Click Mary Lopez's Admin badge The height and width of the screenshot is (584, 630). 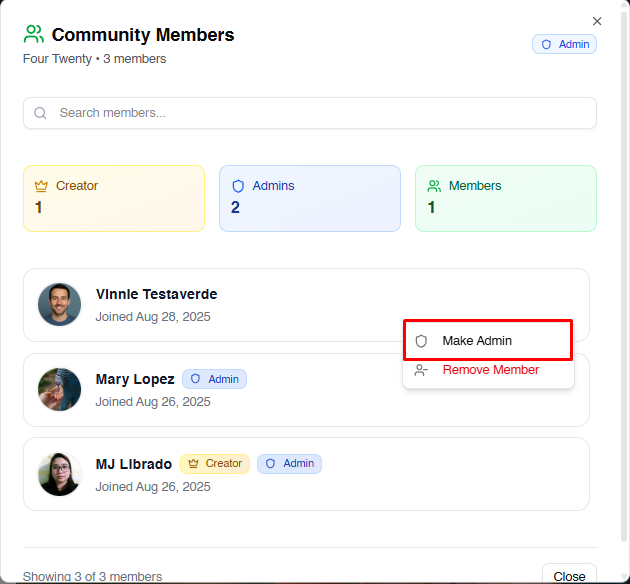[x=214, y=379]
